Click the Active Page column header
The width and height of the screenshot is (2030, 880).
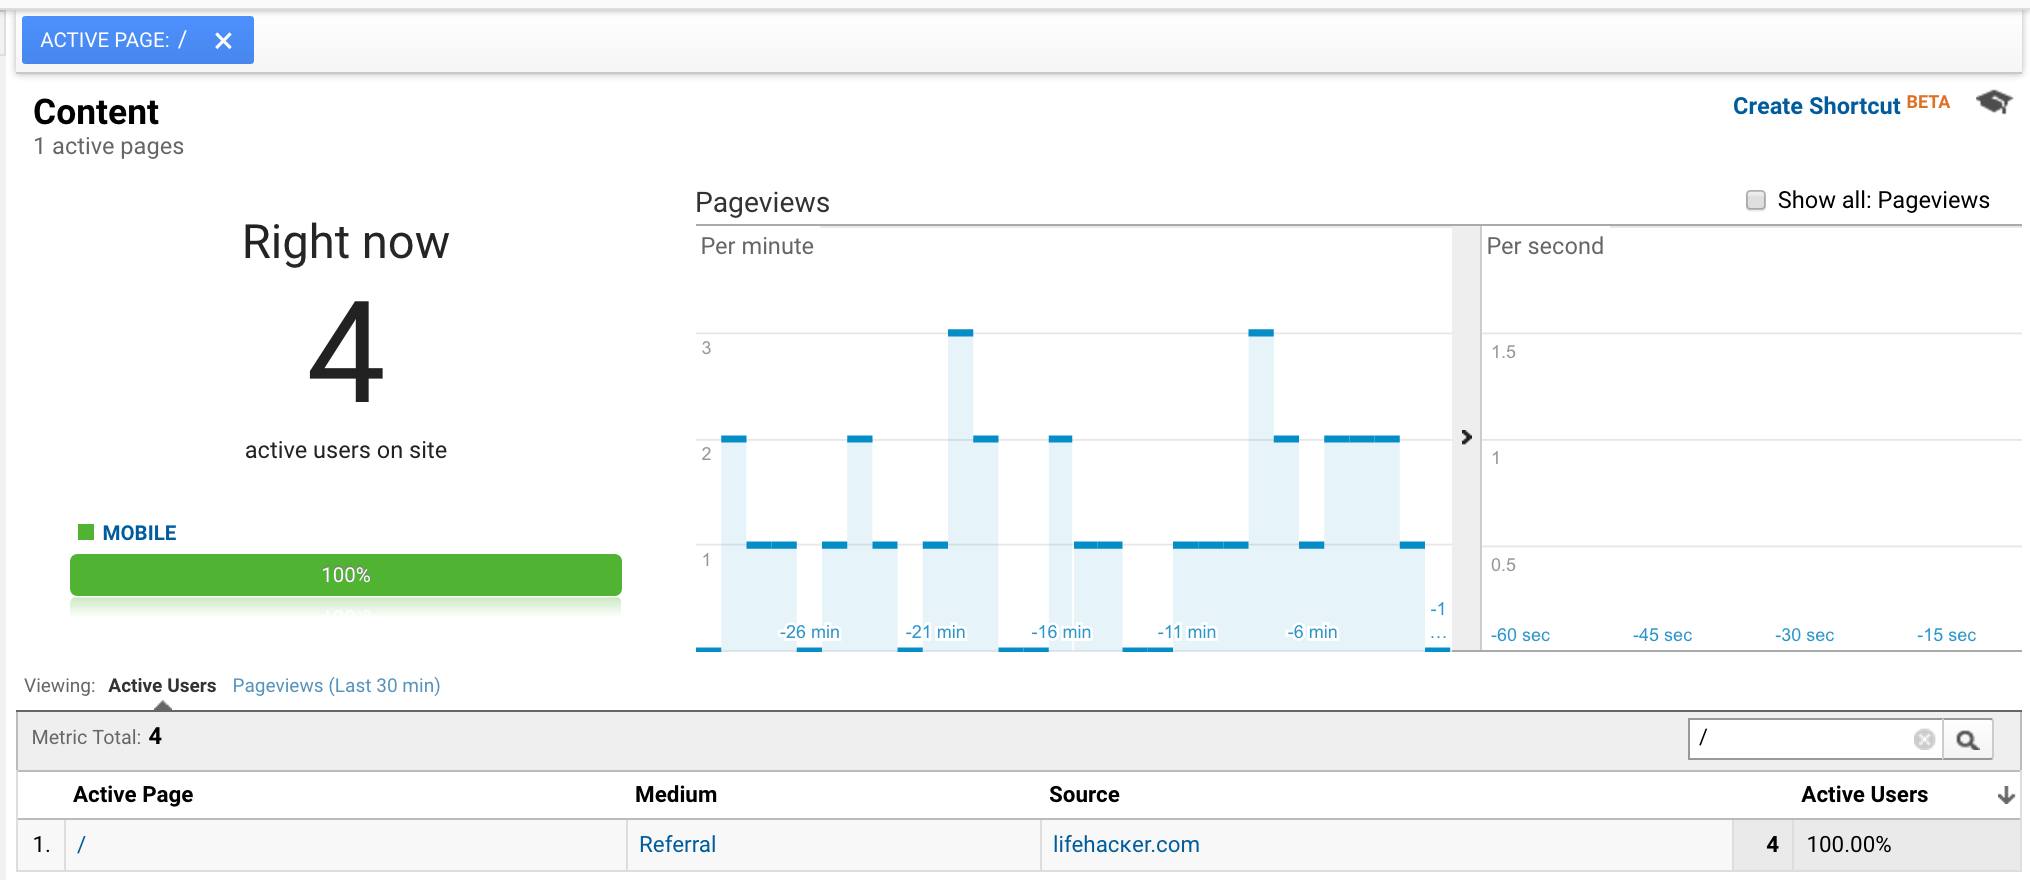133,794
